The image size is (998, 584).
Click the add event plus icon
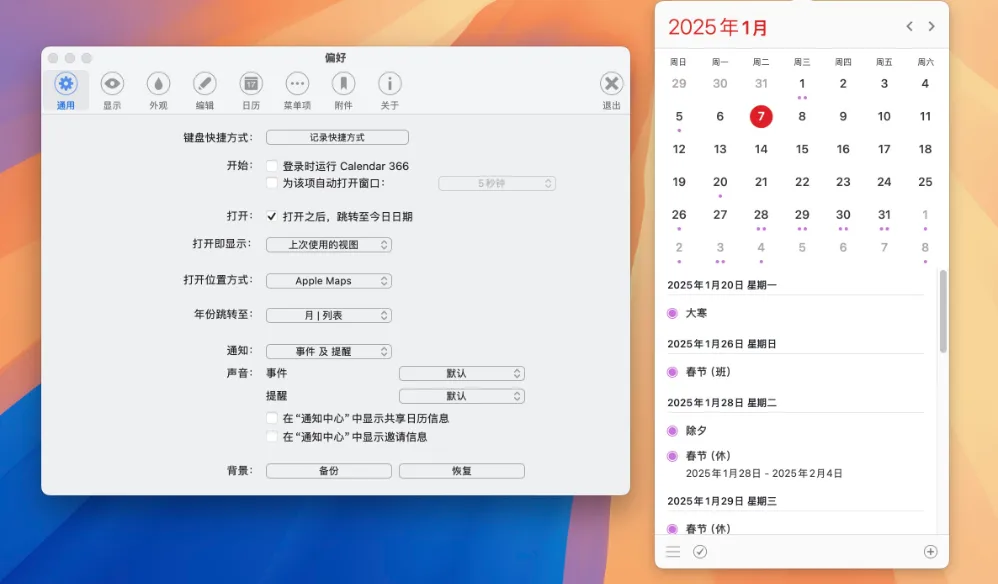(x=930, y=551)
